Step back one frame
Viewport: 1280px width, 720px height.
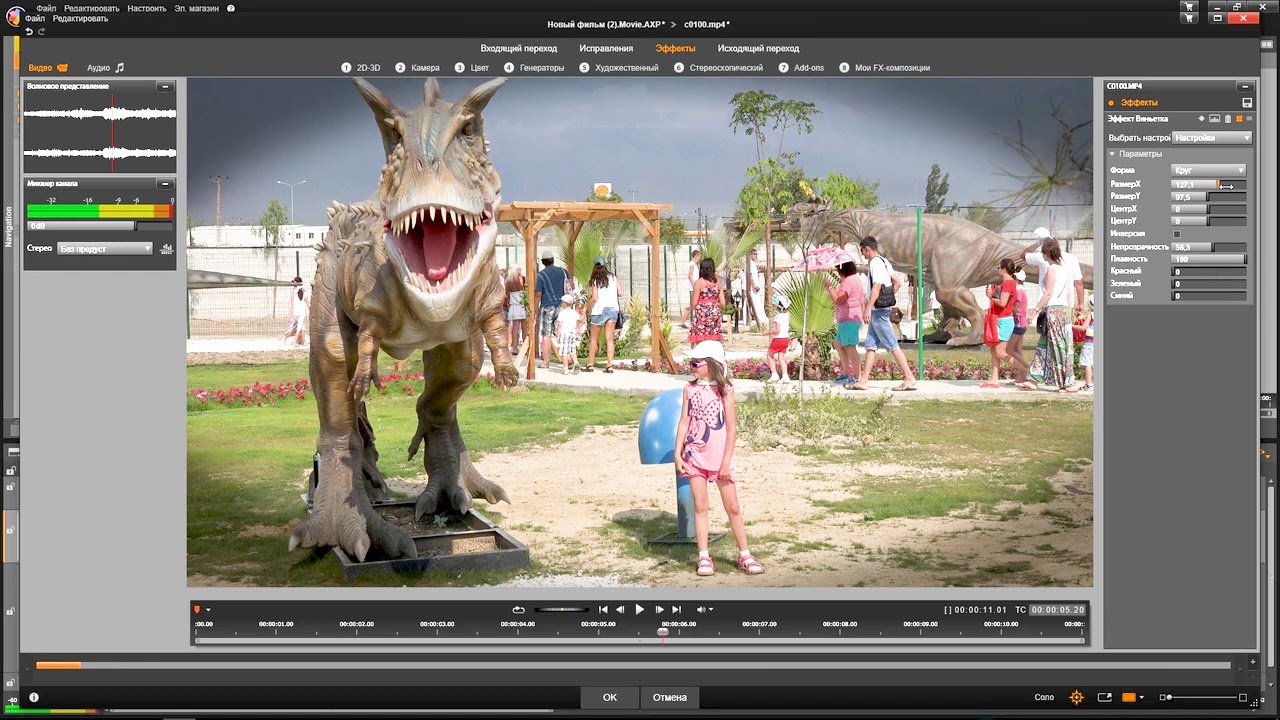click(x=620, y=609)
